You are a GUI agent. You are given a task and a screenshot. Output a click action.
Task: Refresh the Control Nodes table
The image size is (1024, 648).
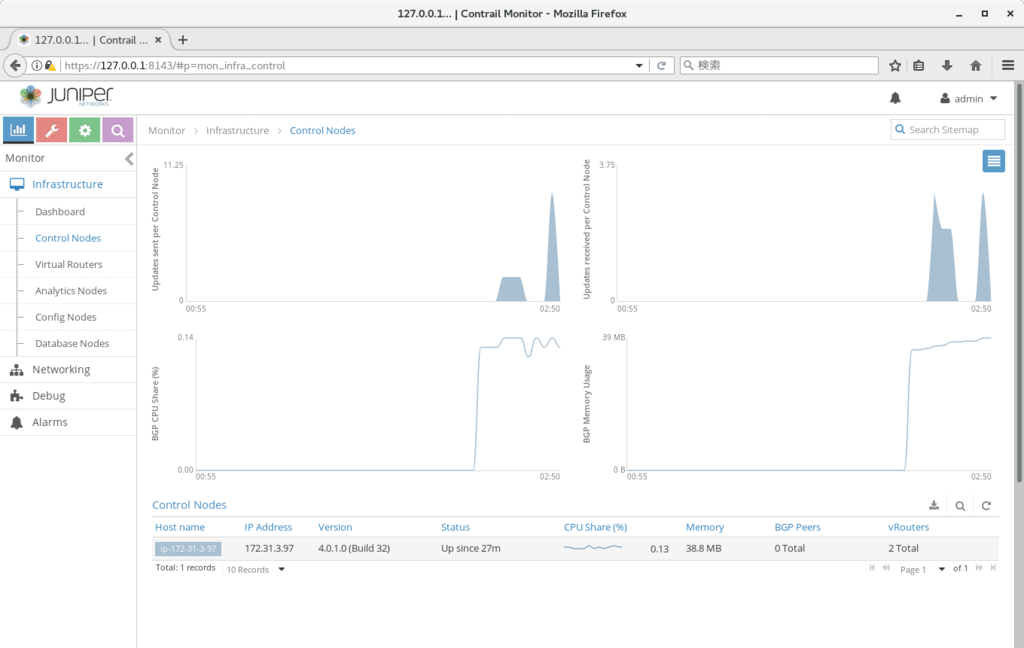[x=986, y=506]
